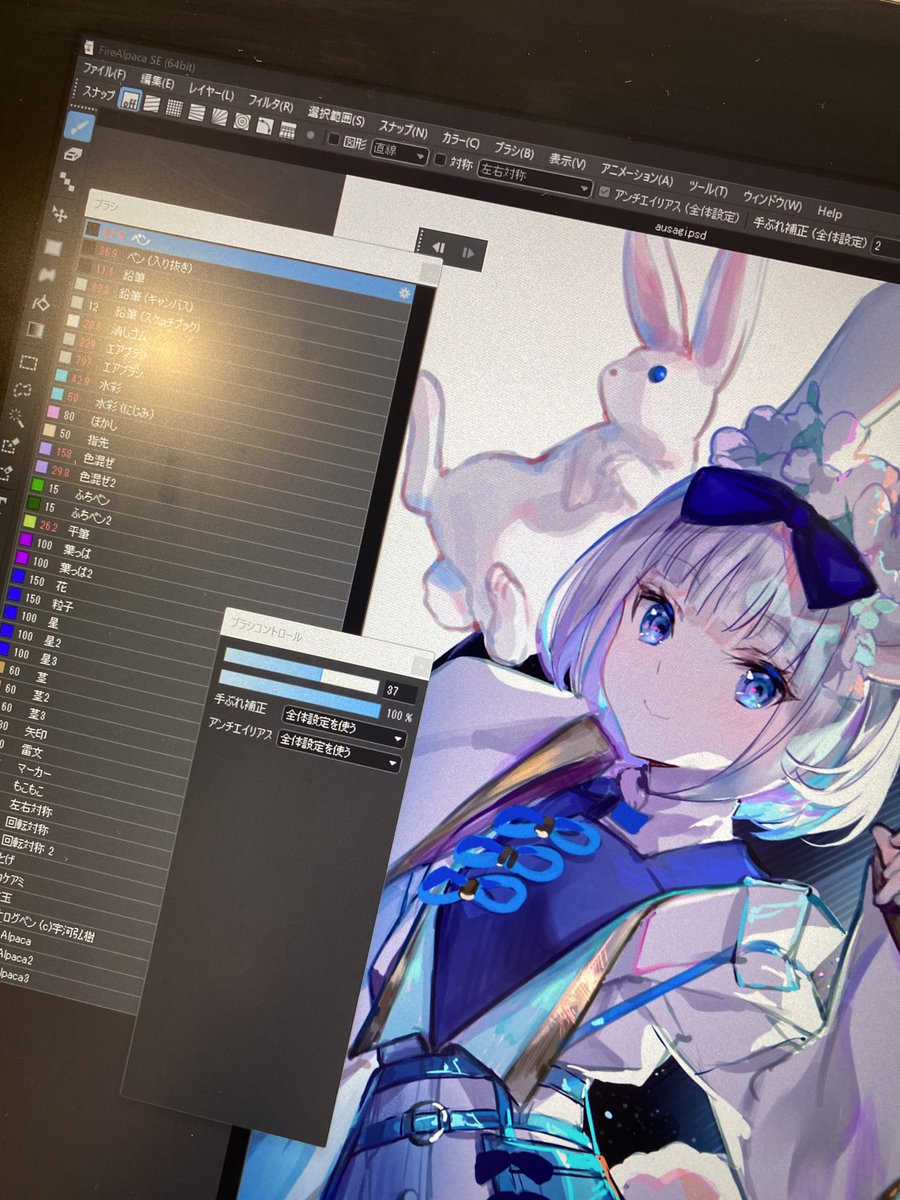
Task: Select the Gradient tool icon
Action: click(36, 329)
